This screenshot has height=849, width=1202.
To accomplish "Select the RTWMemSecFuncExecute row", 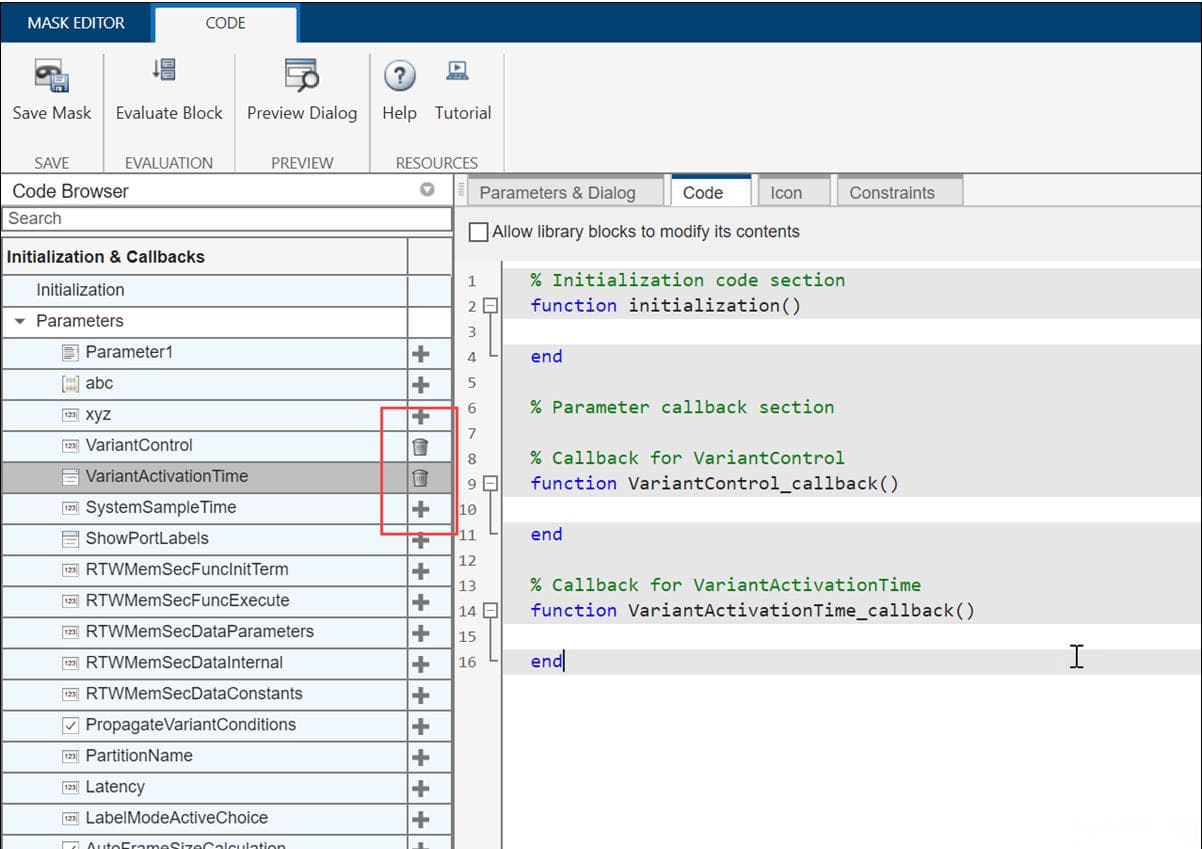I will click(205, 600).
